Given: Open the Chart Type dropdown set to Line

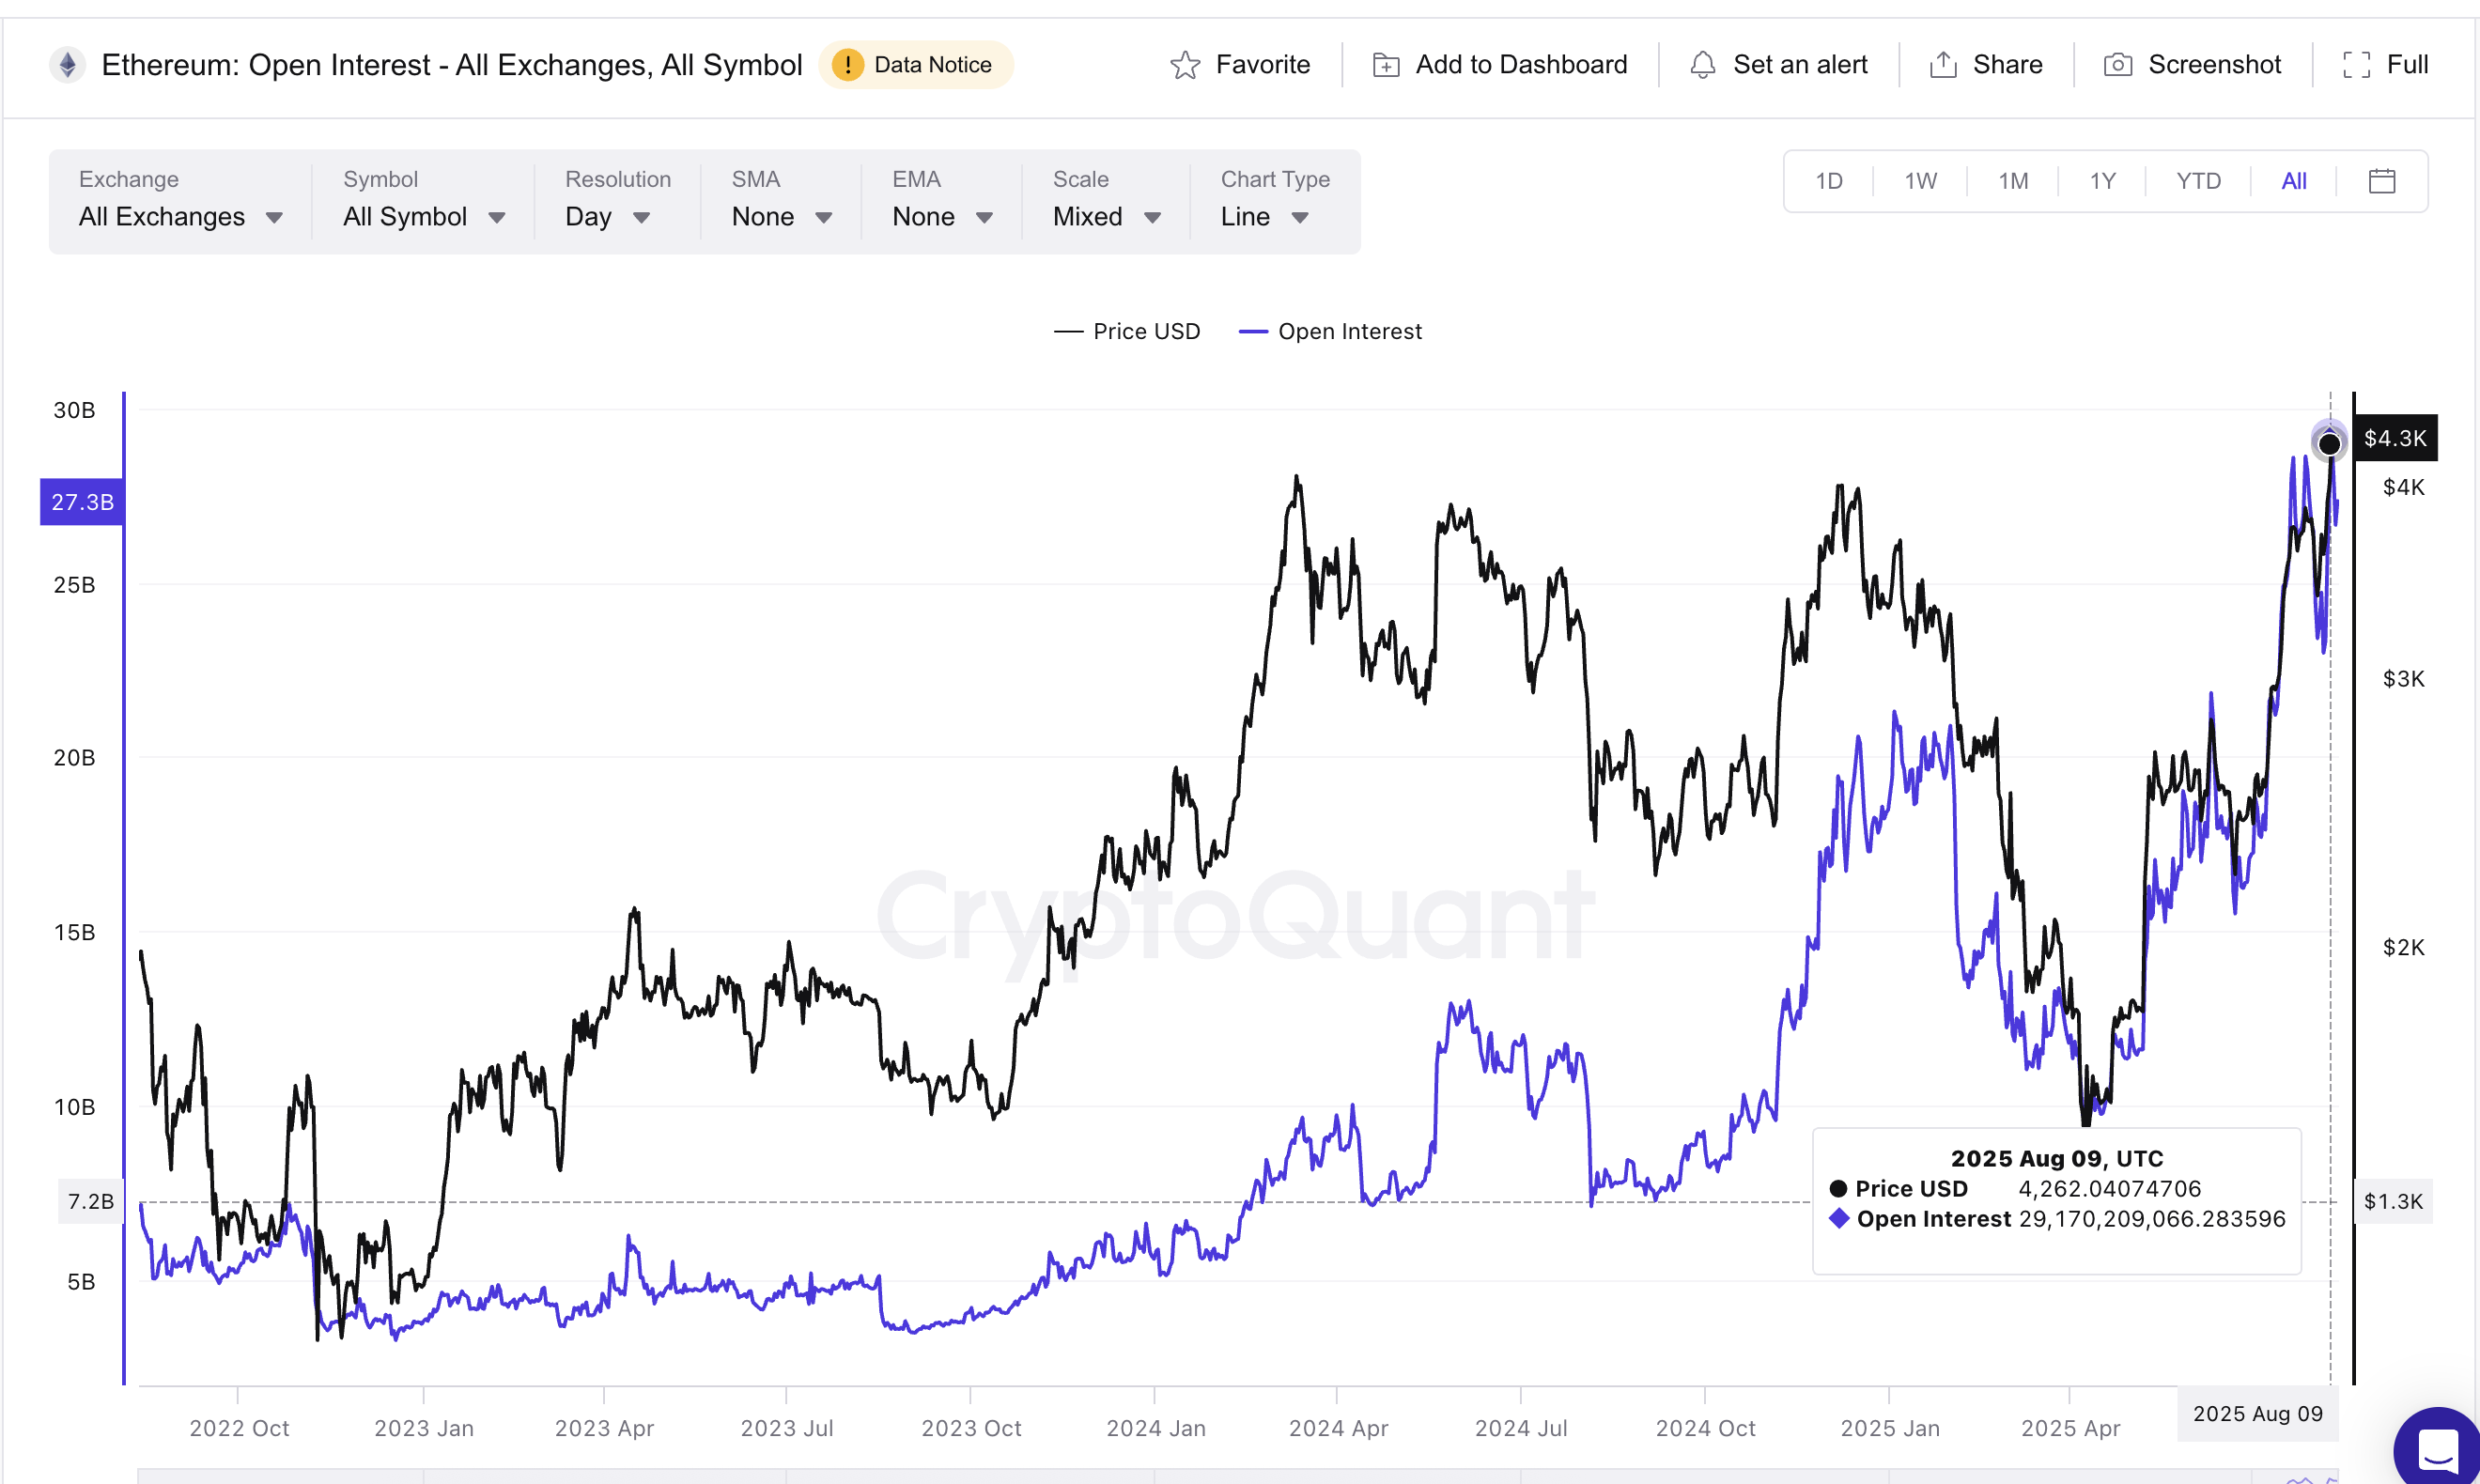Looking at the screenshot, I should tap(1264, 216).
